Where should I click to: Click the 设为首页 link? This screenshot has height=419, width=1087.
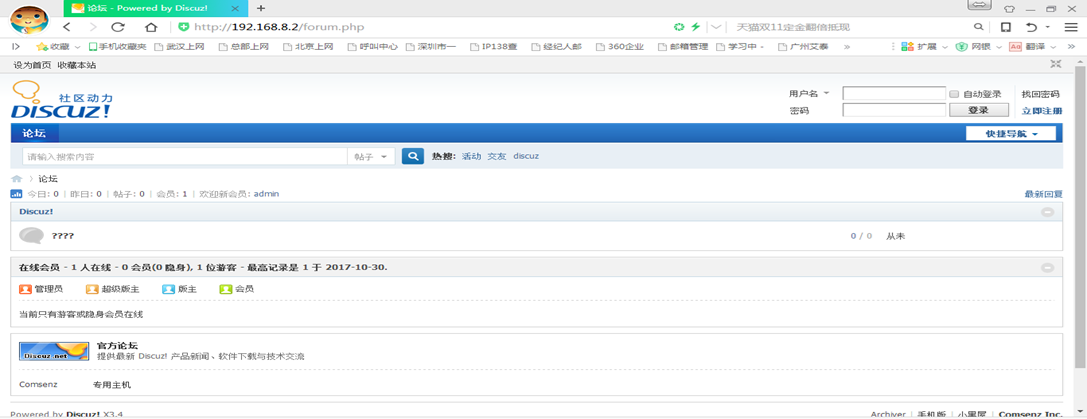tap(32, 65)
